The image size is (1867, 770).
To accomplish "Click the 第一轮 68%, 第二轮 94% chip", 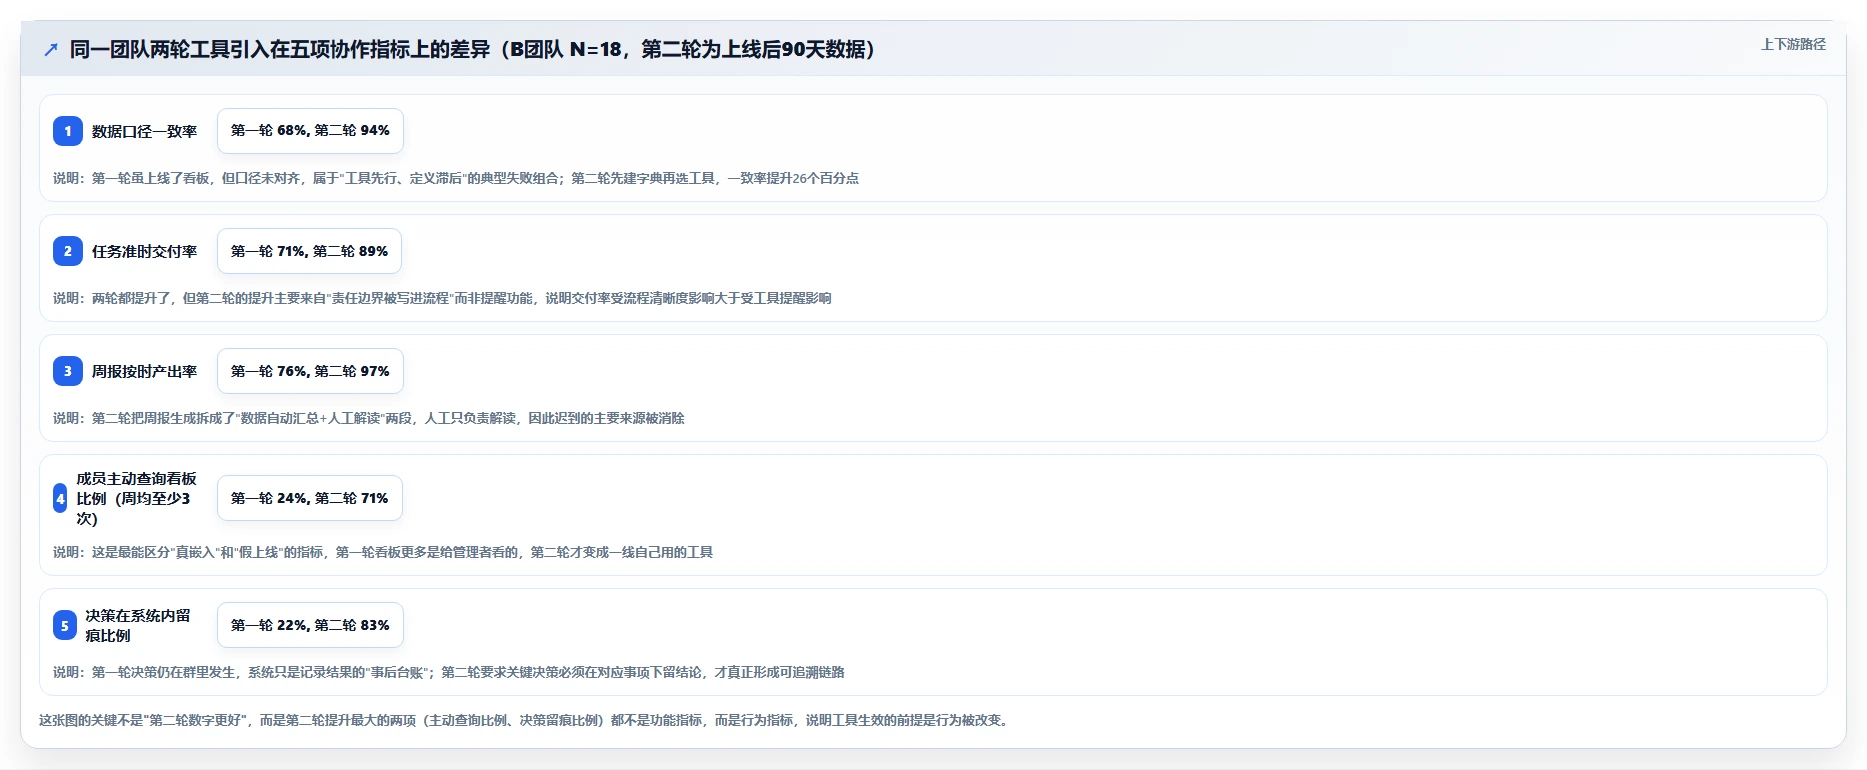I will (310, 131).
